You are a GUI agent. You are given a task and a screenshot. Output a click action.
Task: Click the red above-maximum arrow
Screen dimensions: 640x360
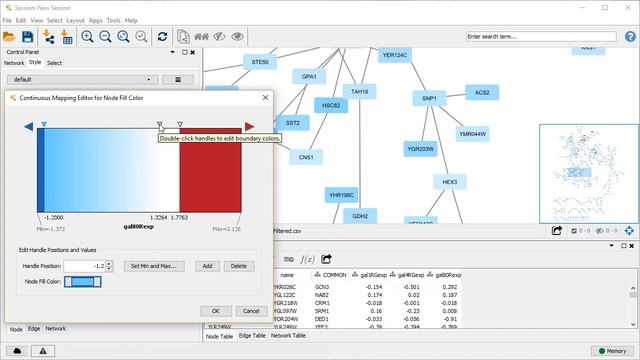(249, 127)
